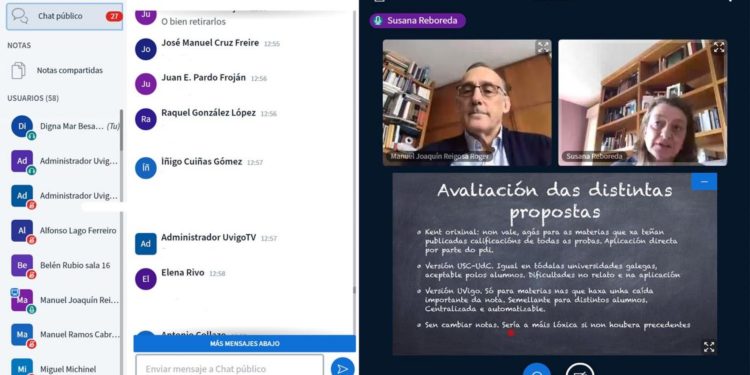The height and width of the screenshot is (375, 750).
Task: Select first Administrador Uvigo user entry
Action: 64,161
